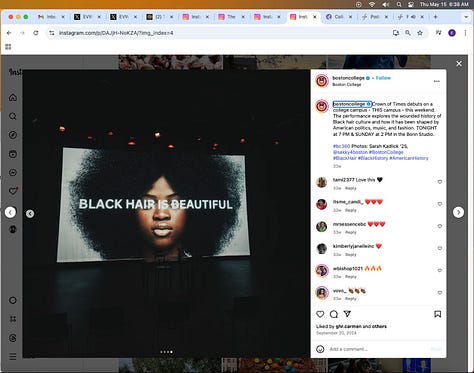Viewport: 474px width, 373px height.
Task: Open the volume control in the macOS menu bar
Action: tap(386, 4)
